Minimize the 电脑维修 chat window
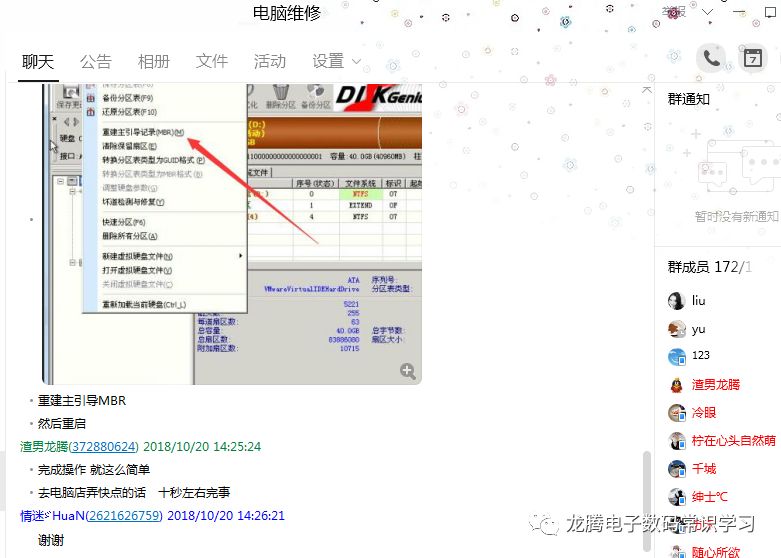Screen dimensions: 781x558 click(740, 12)
